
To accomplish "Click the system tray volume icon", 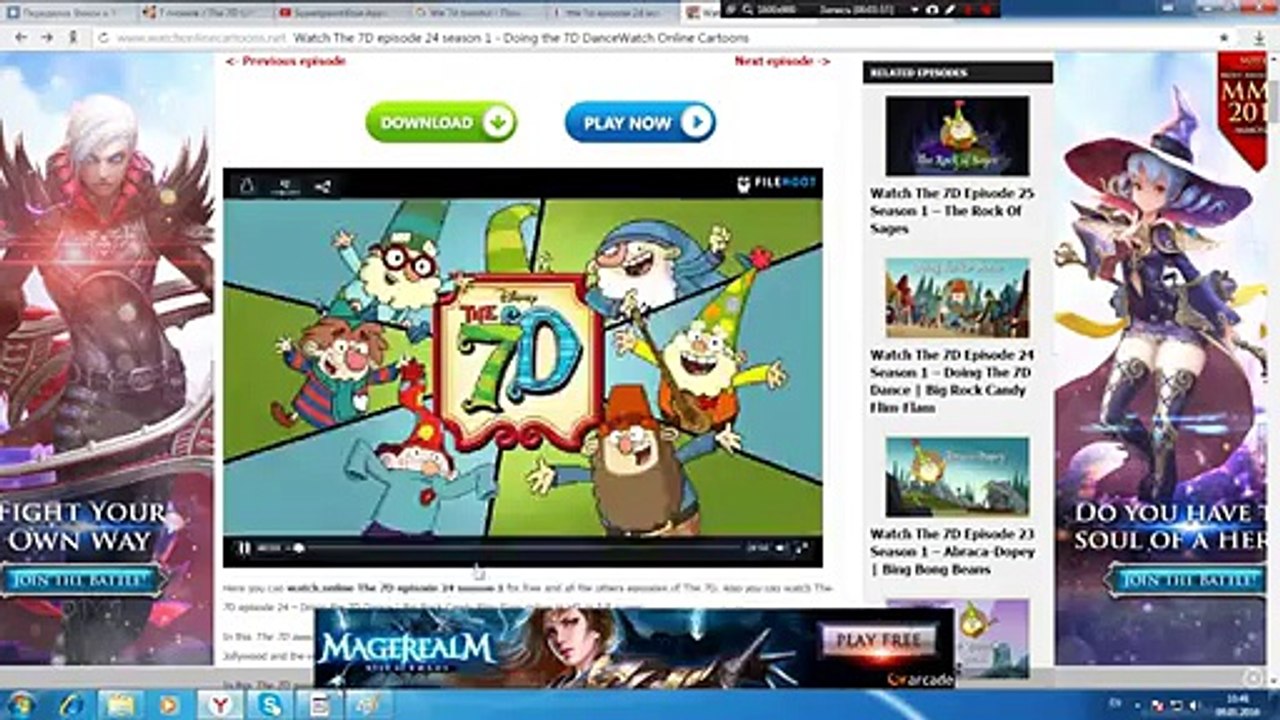I will click(x=1195, y=704).
